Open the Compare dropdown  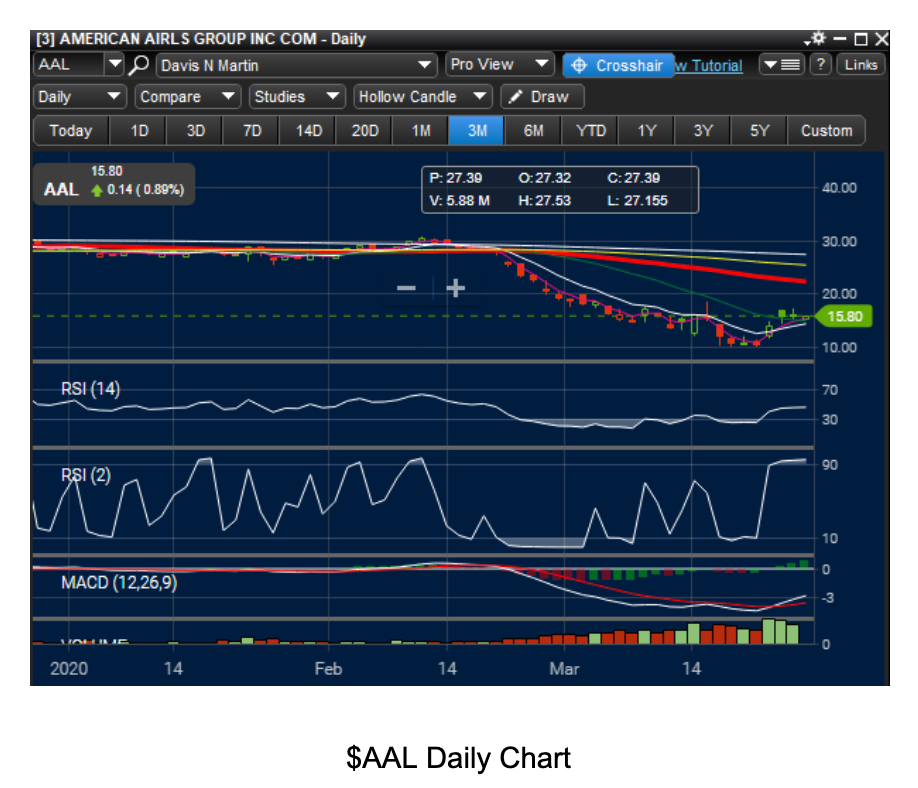coord(187,97)
